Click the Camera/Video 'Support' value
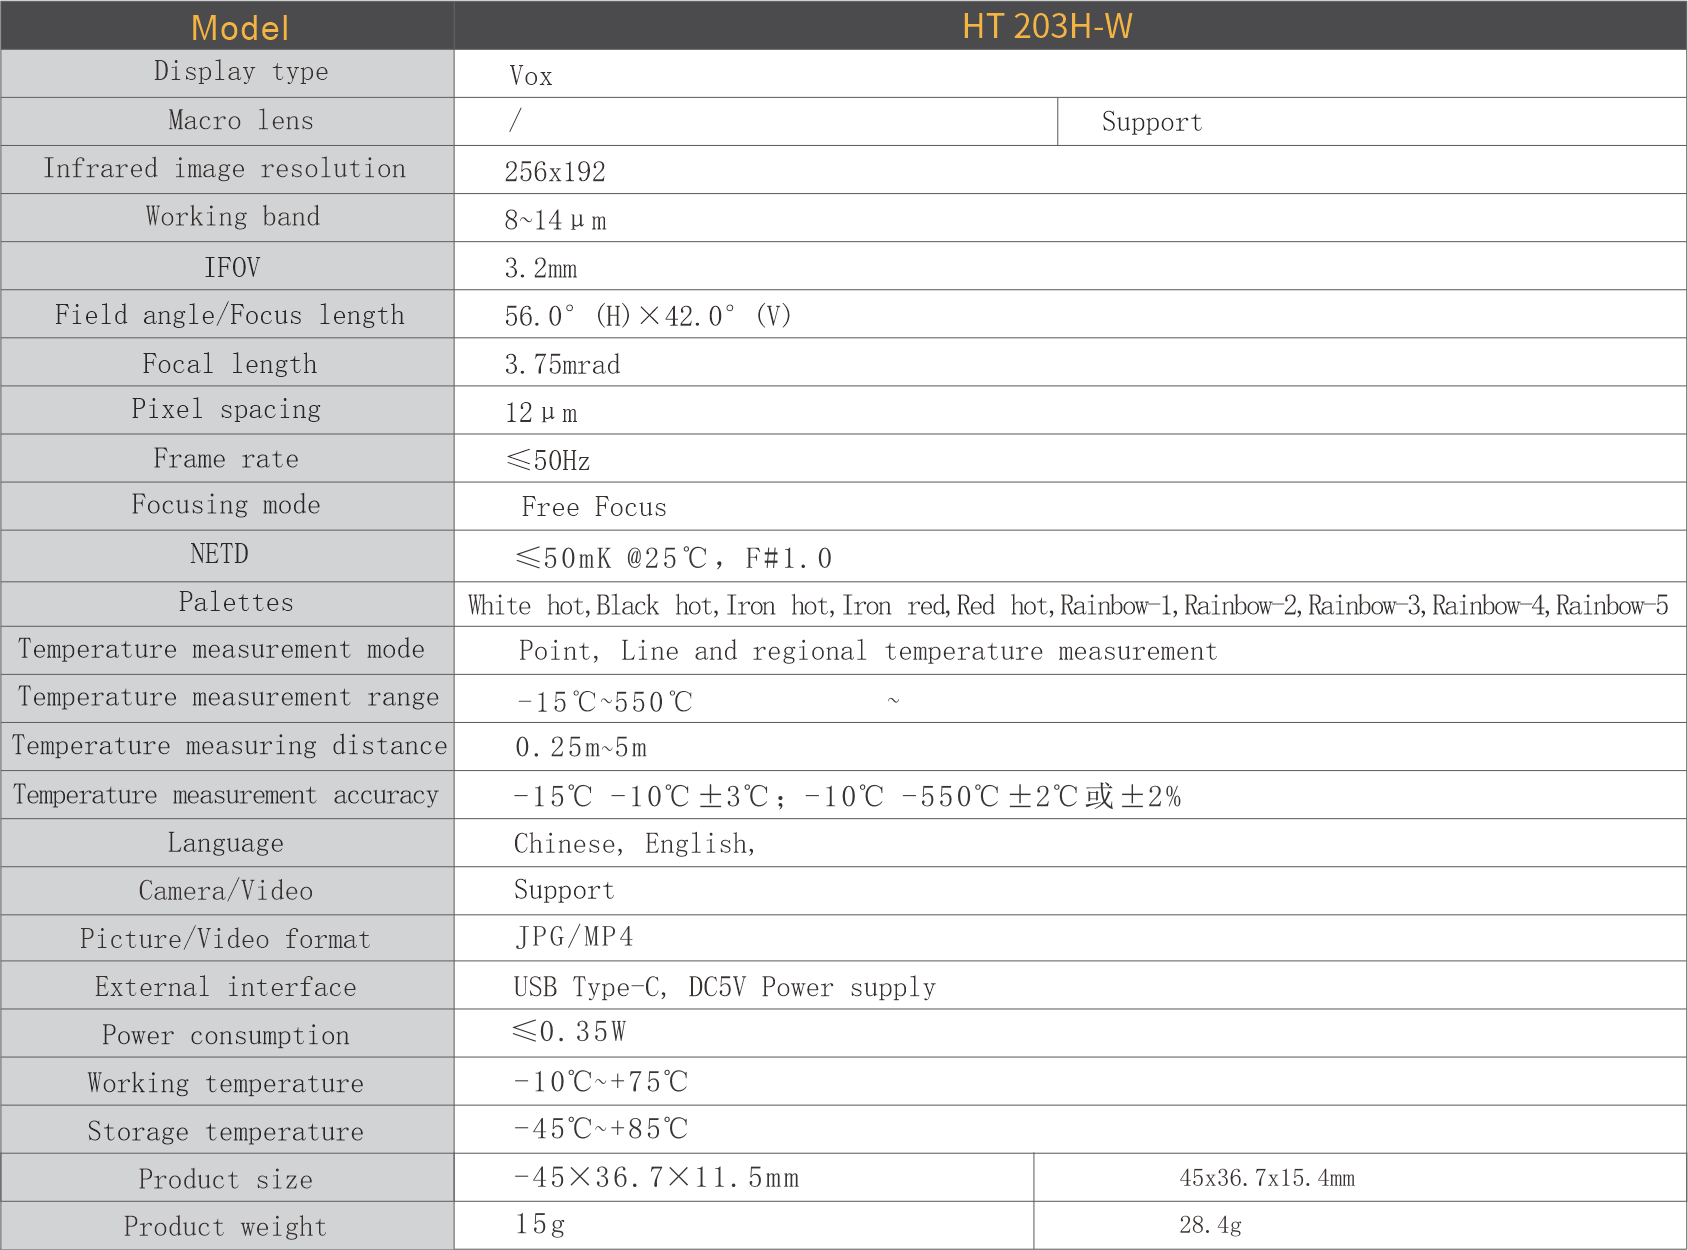 (564, 891)
